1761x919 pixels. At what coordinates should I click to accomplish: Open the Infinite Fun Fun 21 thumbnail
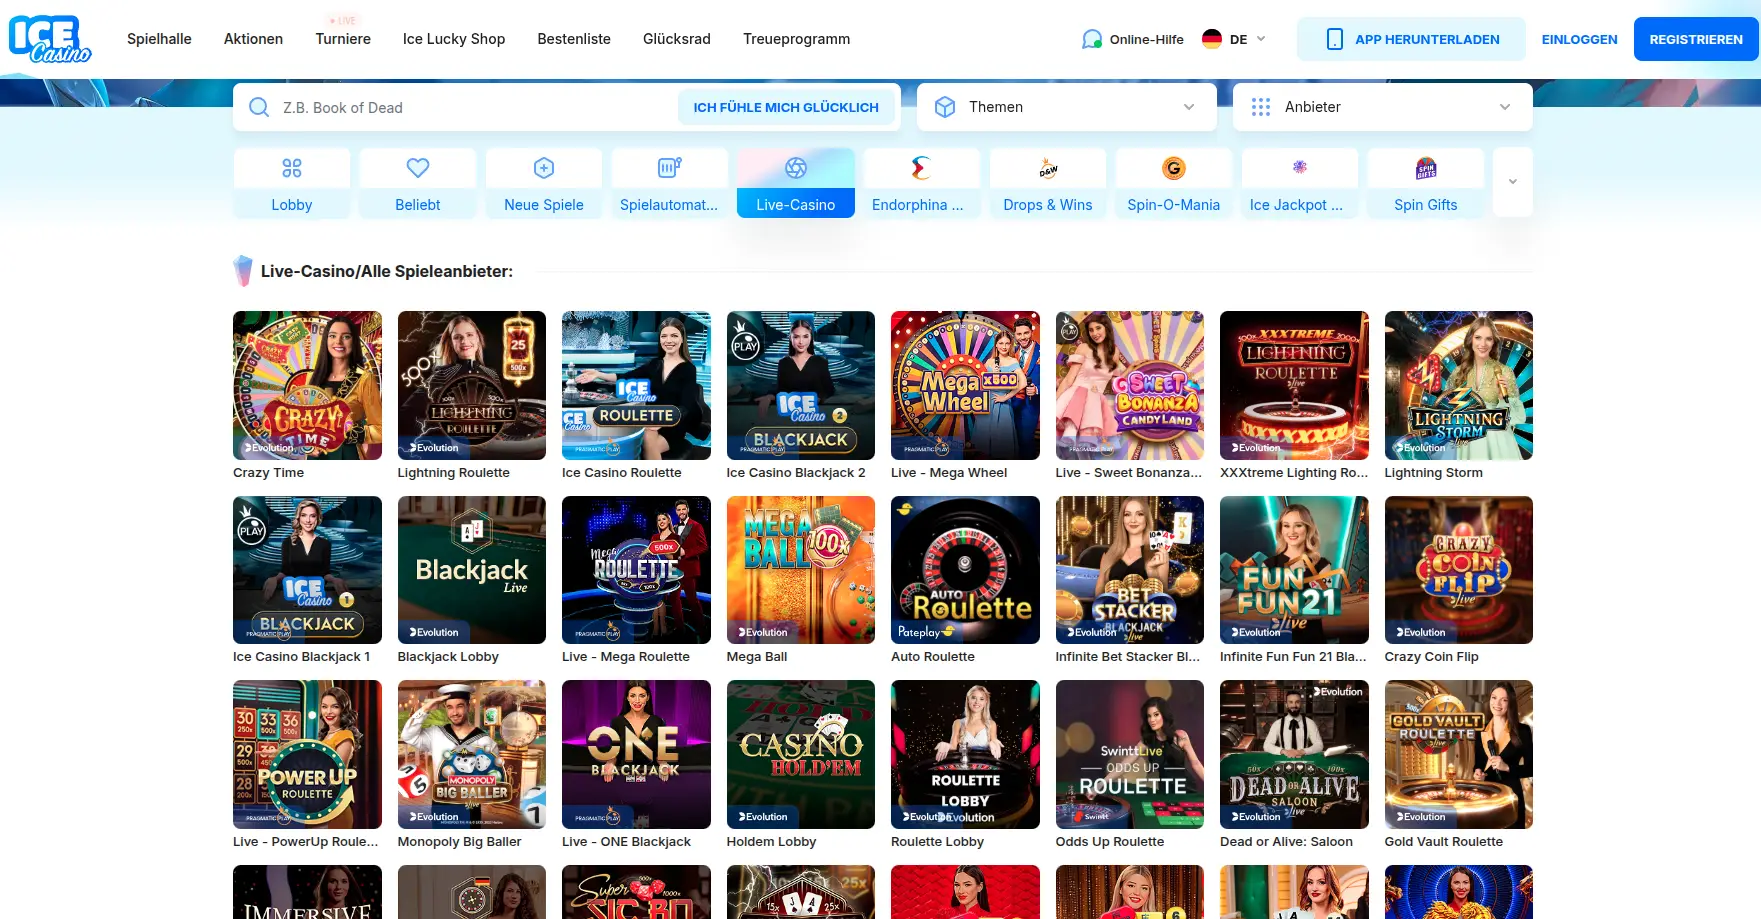(x=1294, y=570)
